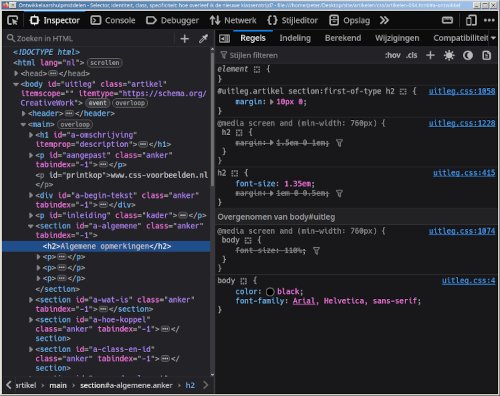Switch to the Indeling tab
The image size is (500, 396).
click(x=295, y=38)
